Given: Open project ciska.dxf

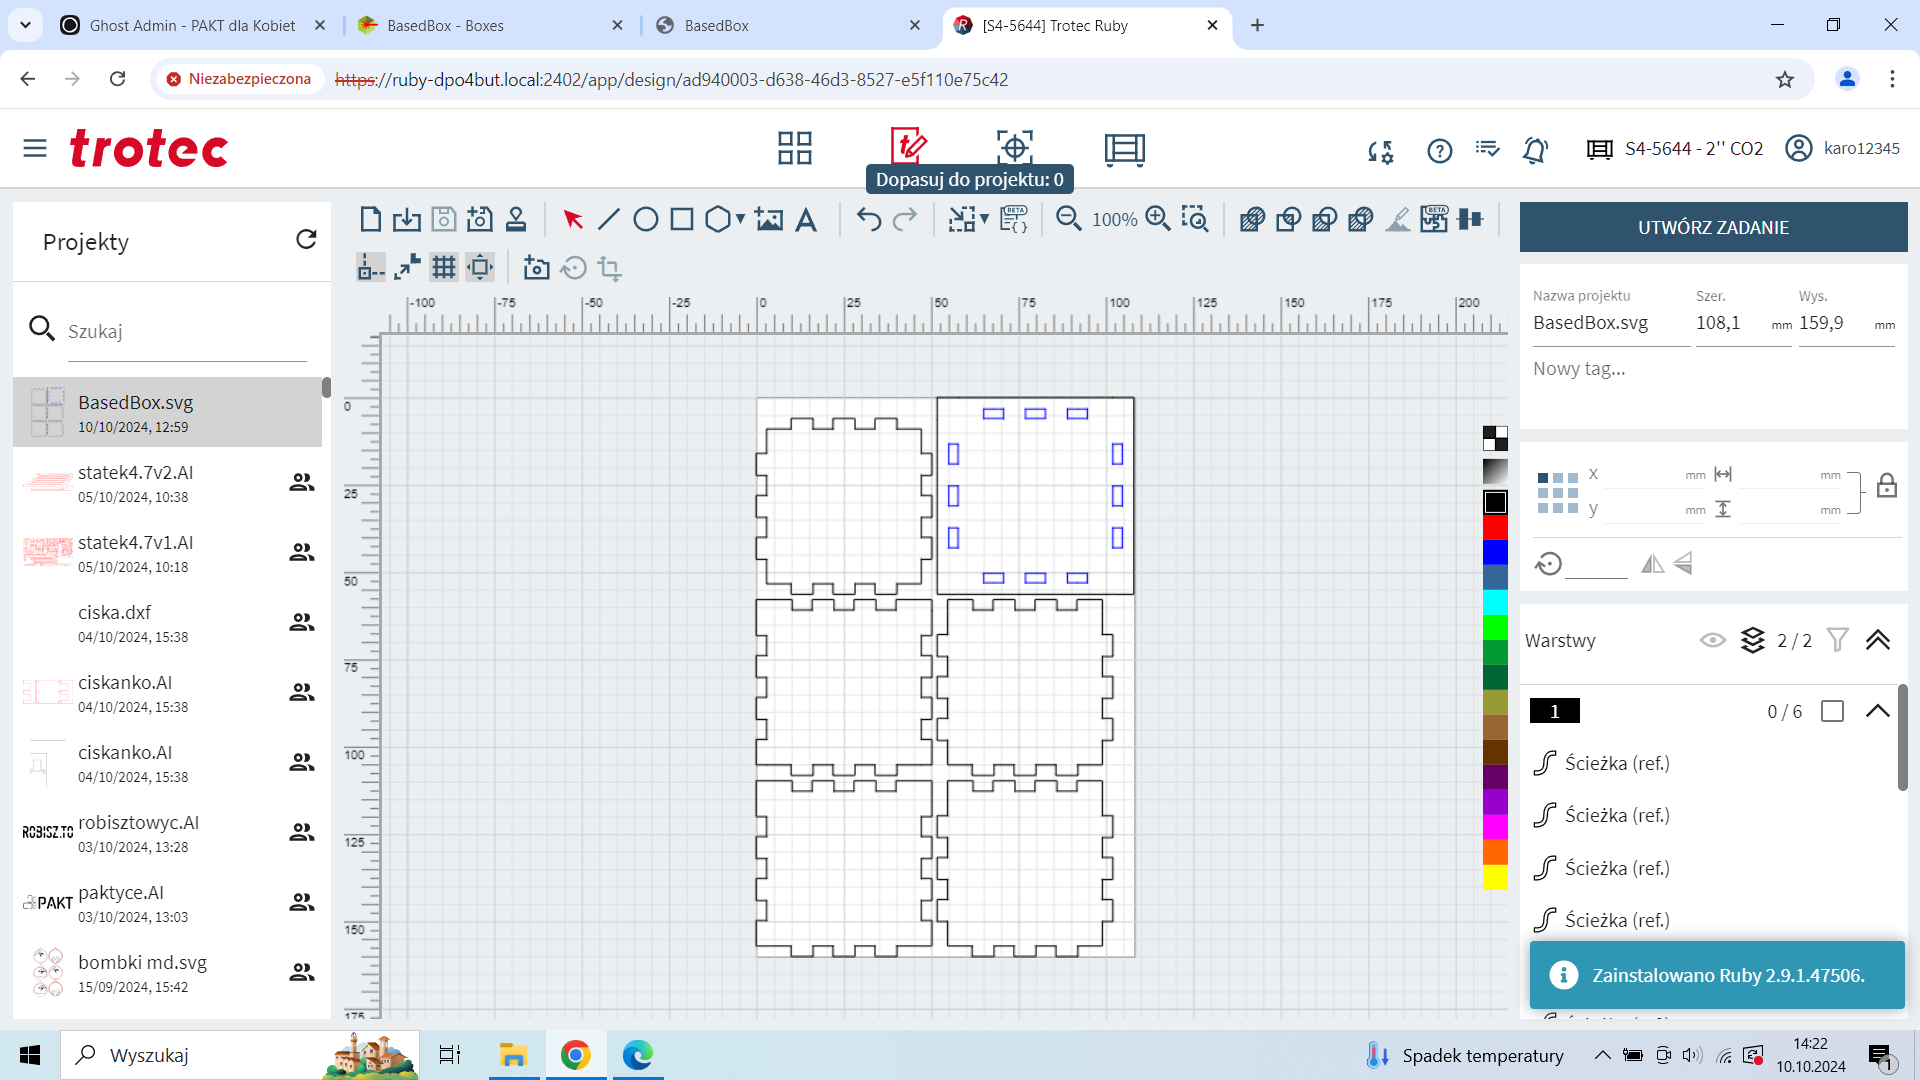Looking at the screenshot, I should 167,623.
